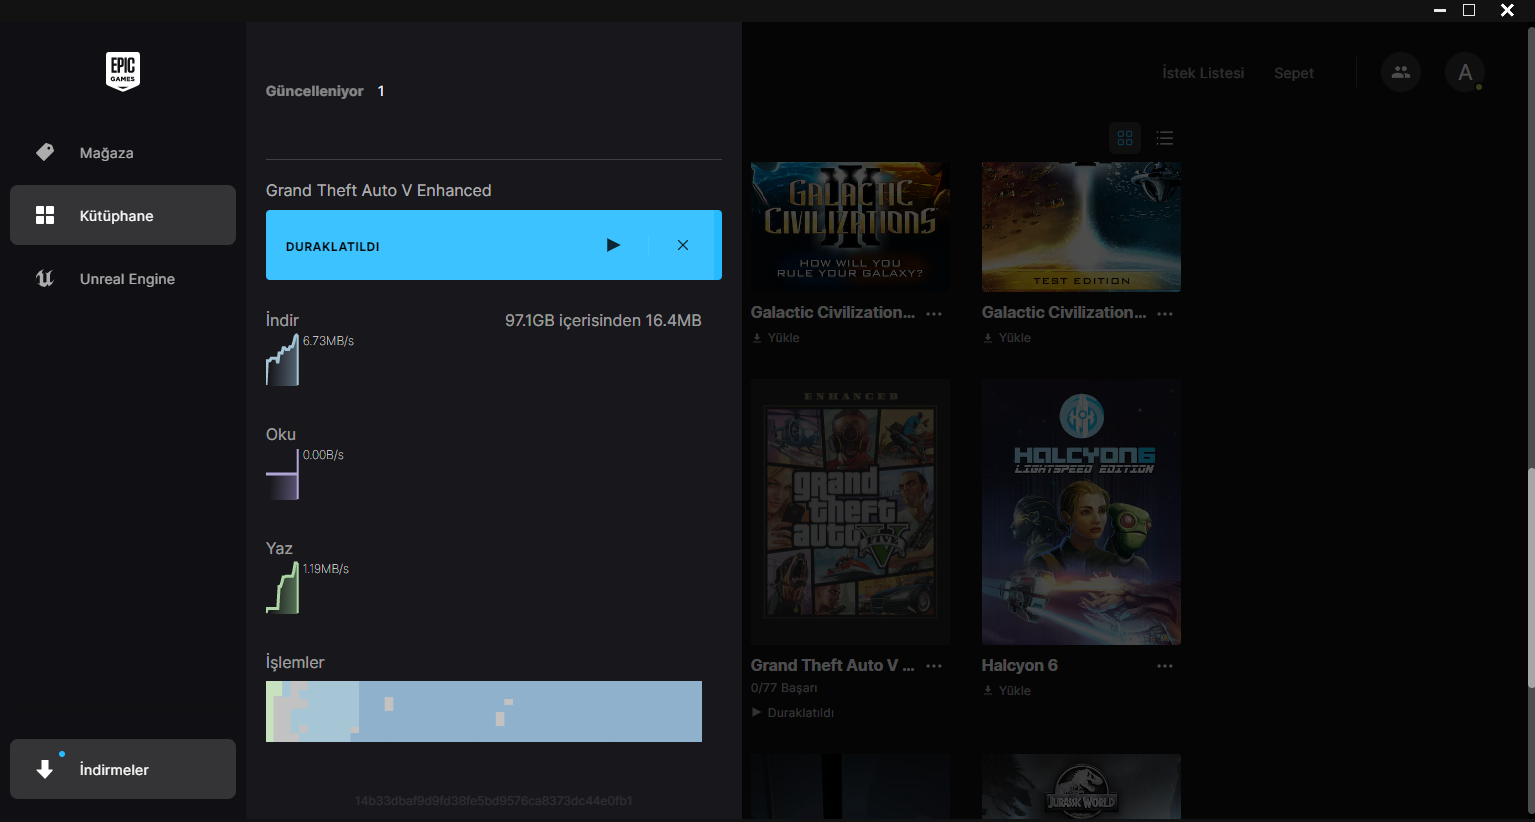The image size is (1535, 822).
Task: Cancel the GTA V Enhanced download
Action: pyautogui.click(x=683, y=245)
